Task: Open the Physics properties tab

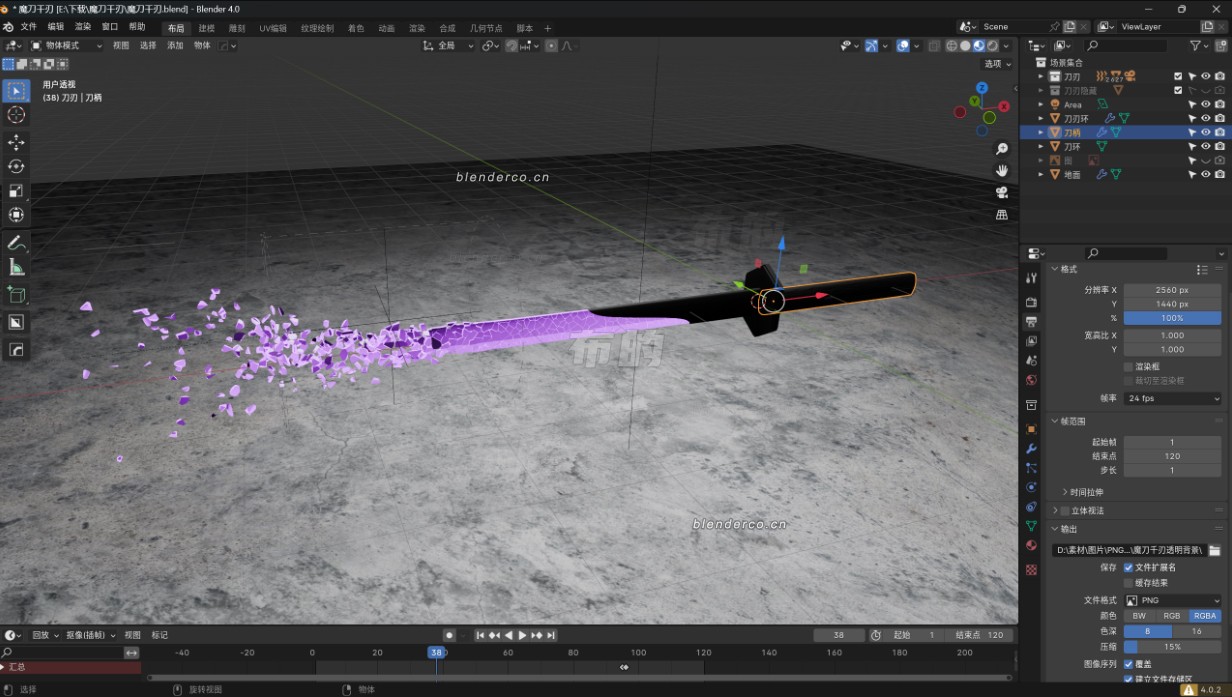Action: coord(1031,488)
